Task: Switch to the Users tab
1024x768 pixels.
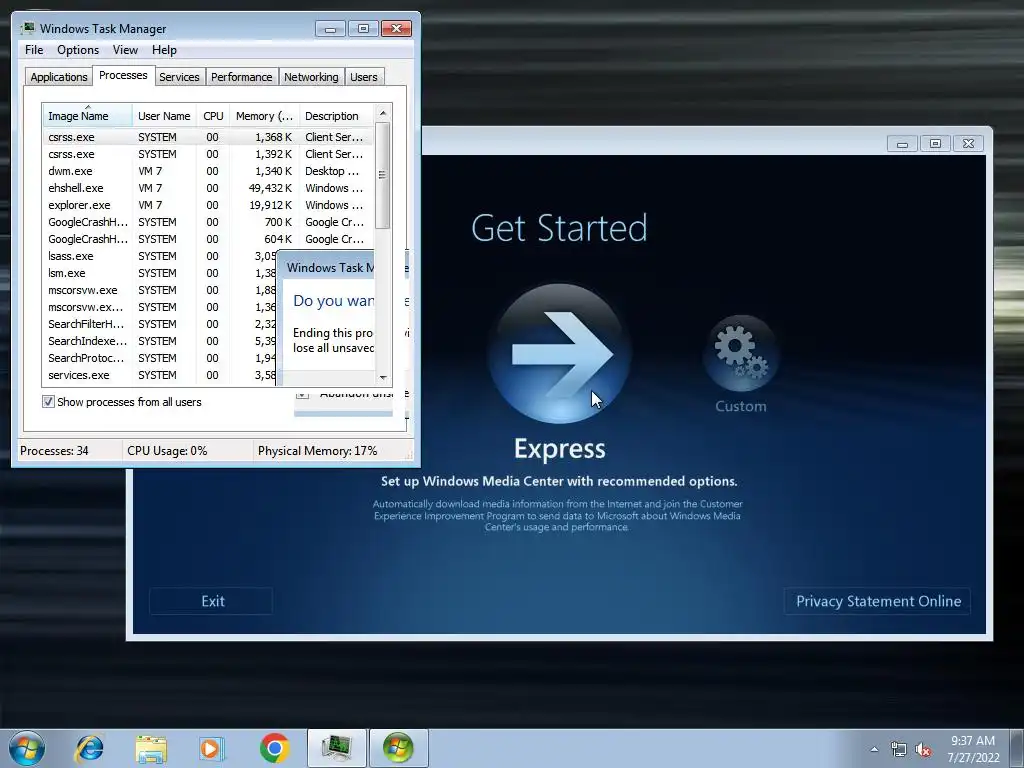Action: 363,77
